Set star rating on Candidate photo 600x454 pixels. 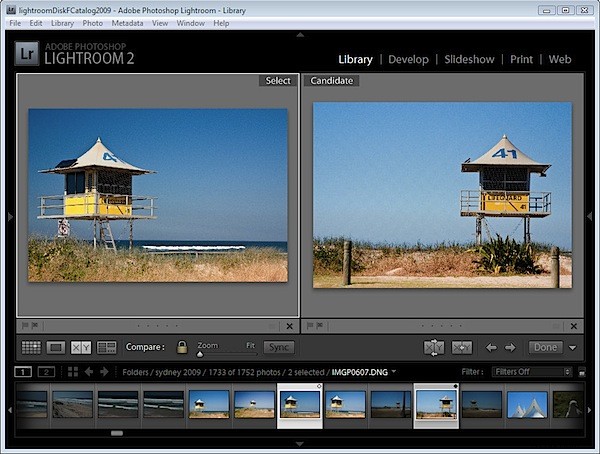pos(442,326)
